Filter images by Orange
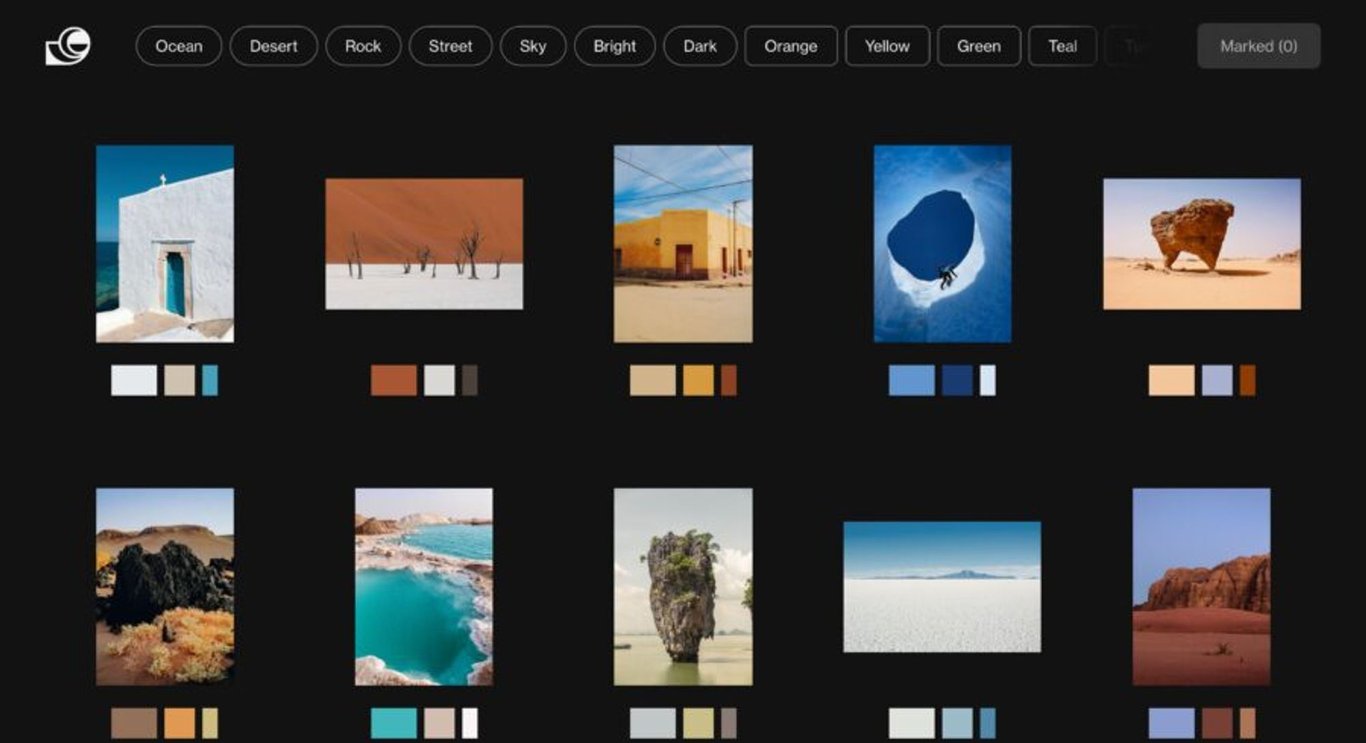 coord(790,46)
